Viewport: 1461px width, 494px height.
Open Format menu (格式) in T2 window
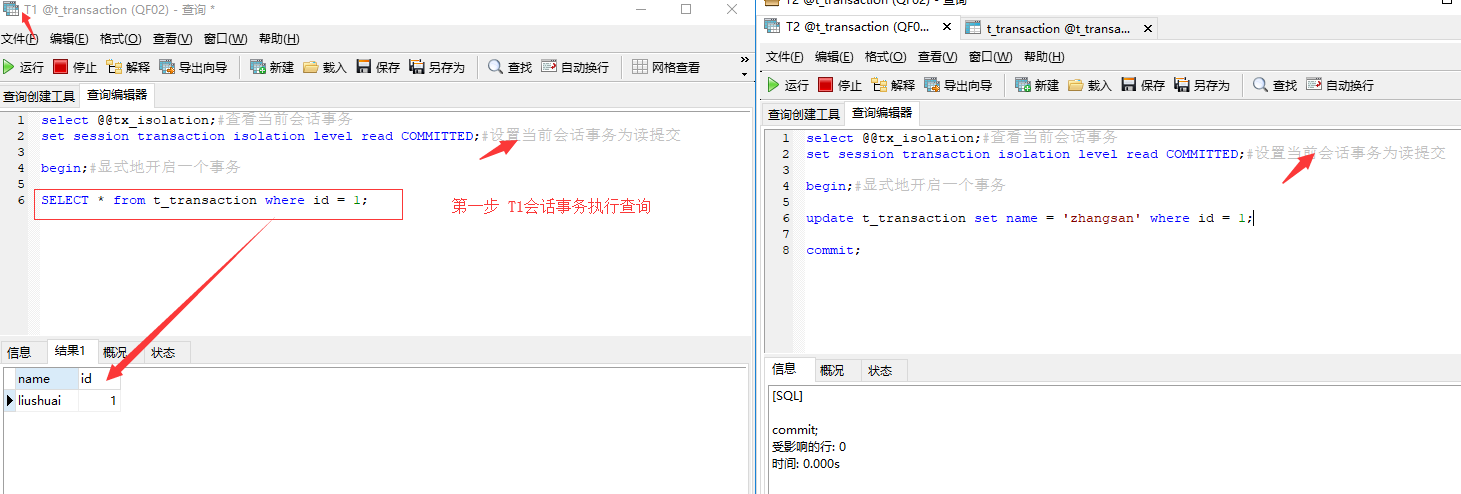pos(885,57)
